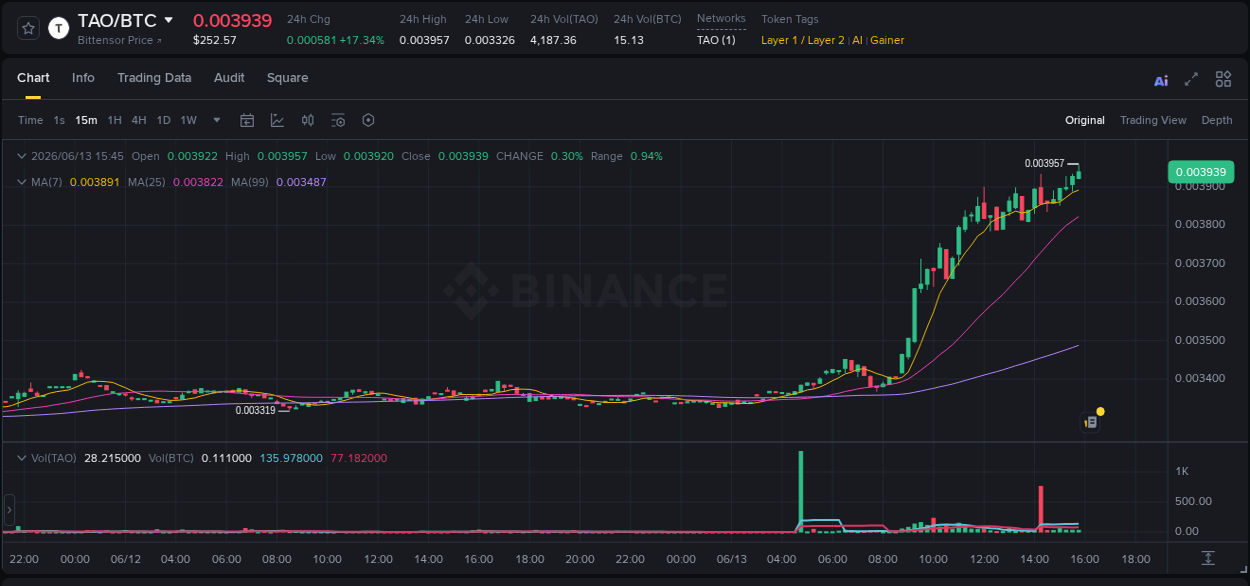Screen dimensions: 1250x586
Task: Select the 1H interval
Action: (x=114, y=120)
